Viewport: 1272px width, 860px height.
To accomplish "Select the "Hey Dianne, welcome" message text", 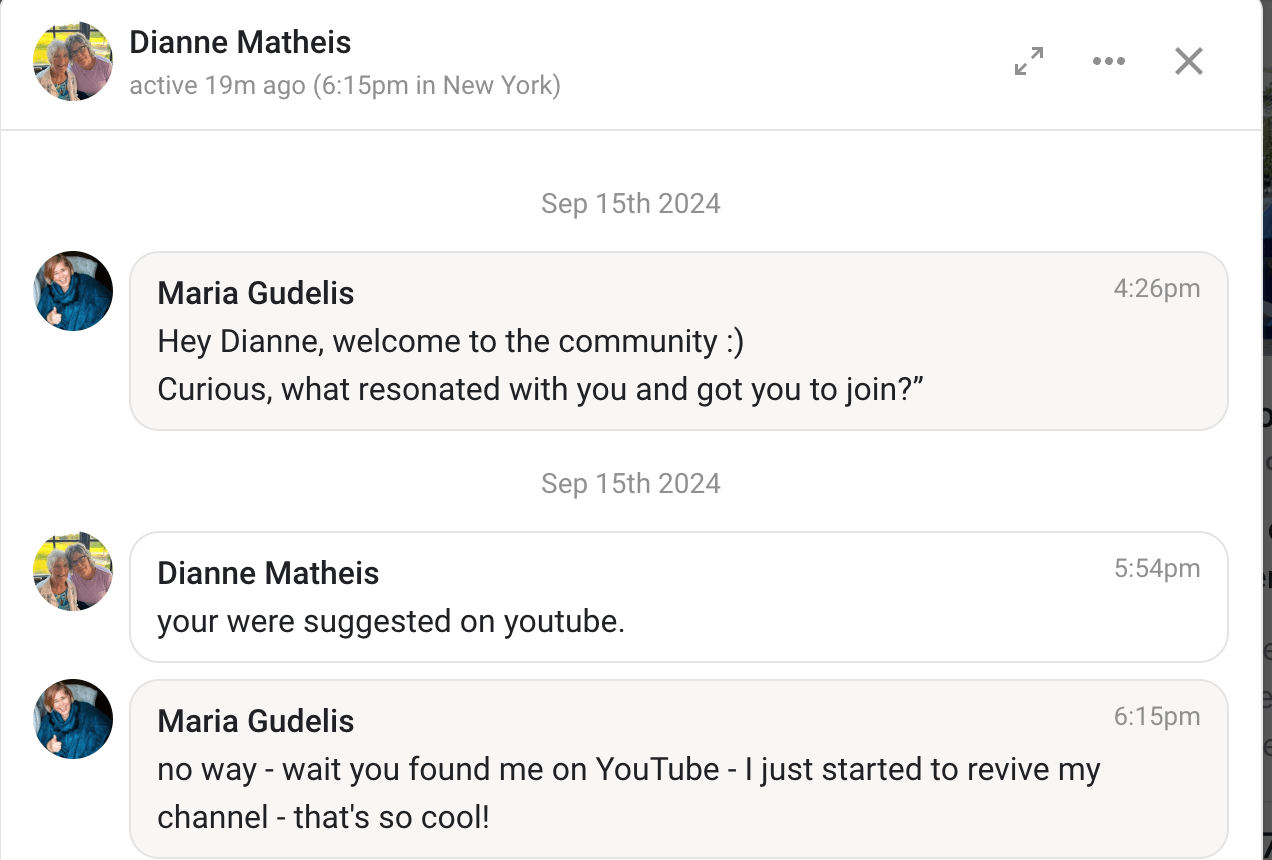I will pyautogui.click(x=450, y=342).
